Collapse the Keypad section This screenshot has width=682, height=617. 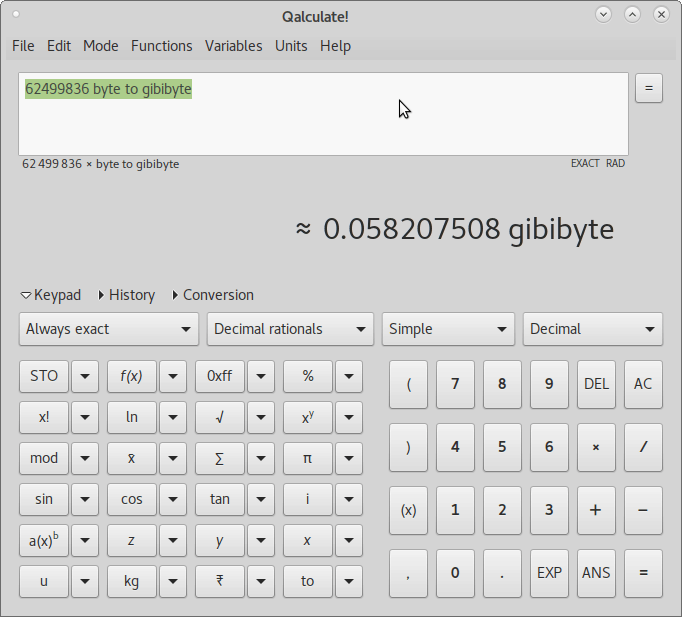tap(50, 295)
